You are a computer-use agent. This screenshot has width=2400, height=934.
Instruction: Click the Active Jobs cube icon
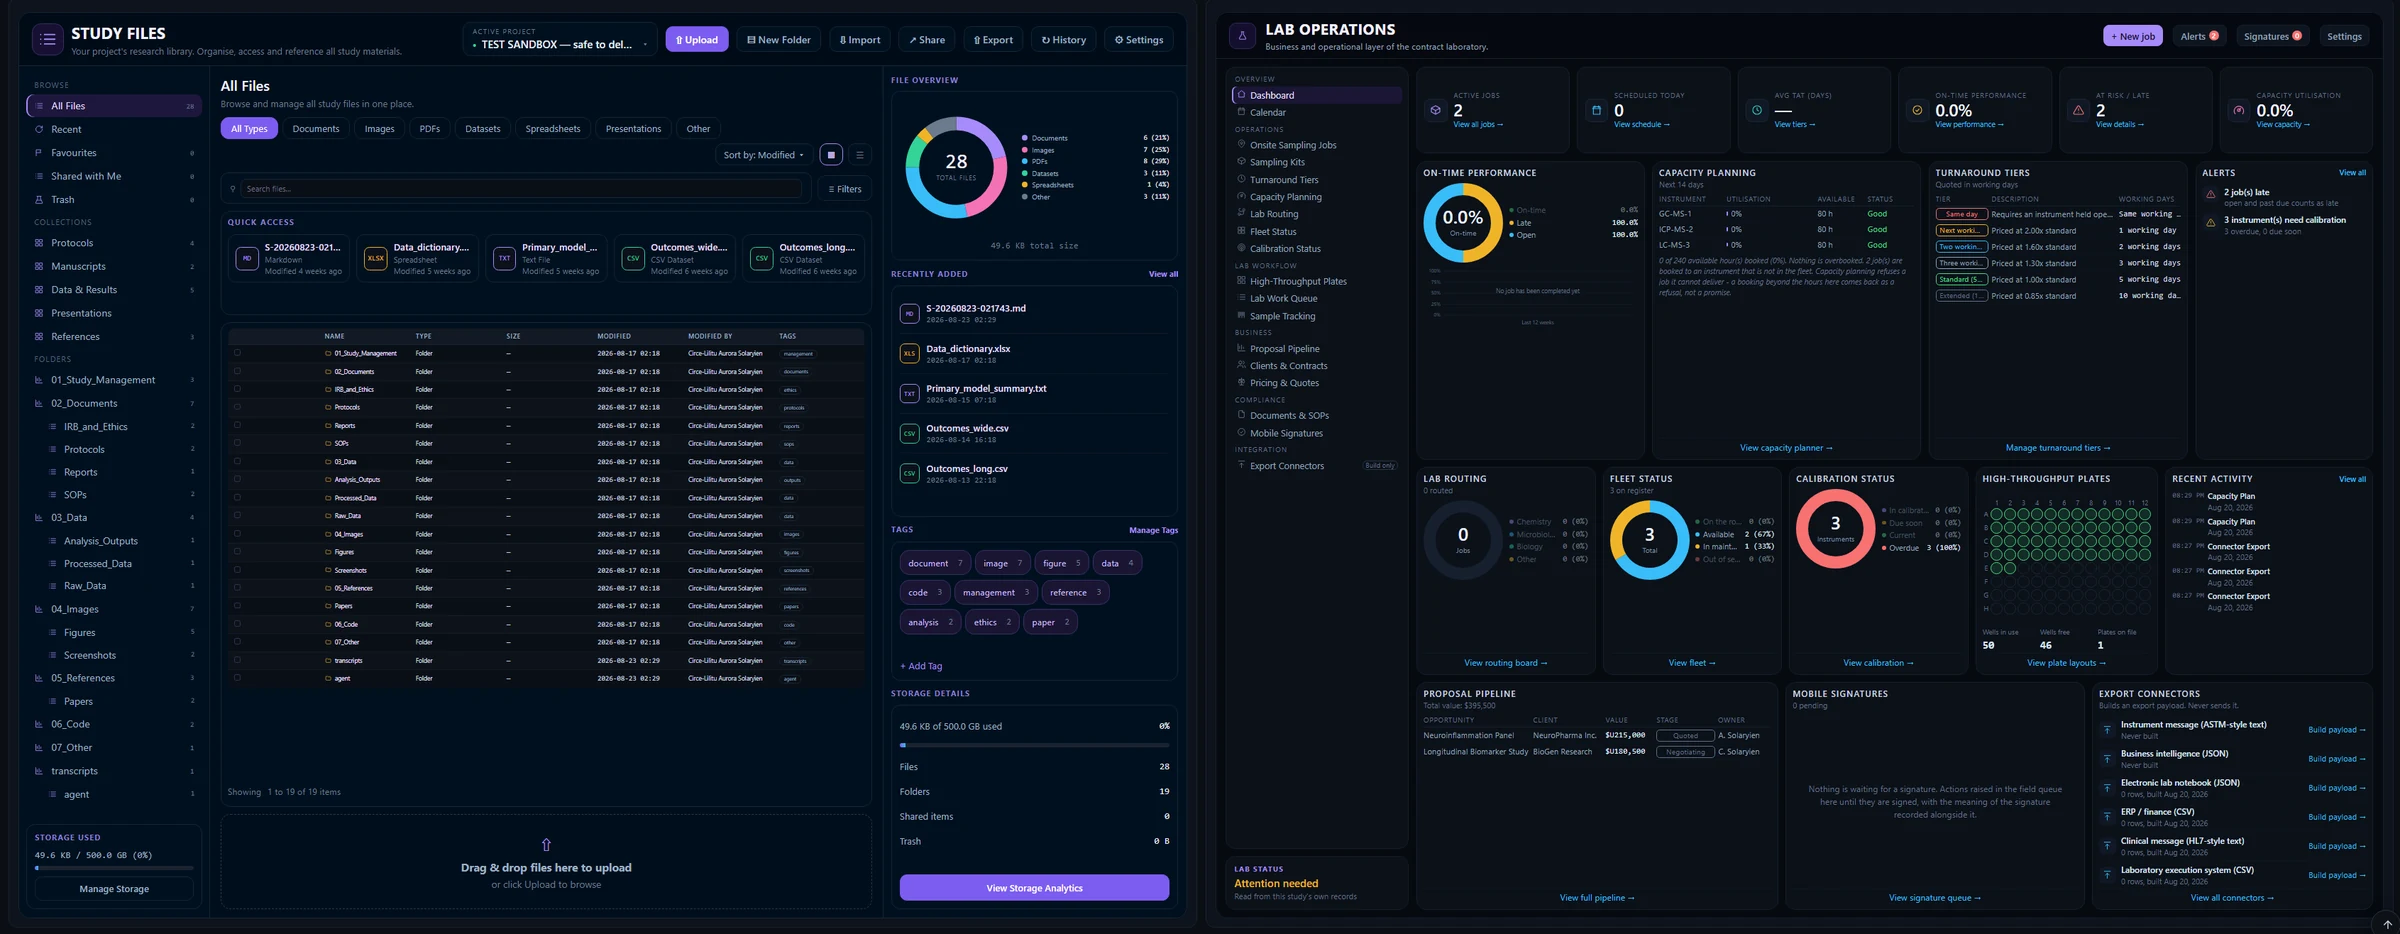1436,111
